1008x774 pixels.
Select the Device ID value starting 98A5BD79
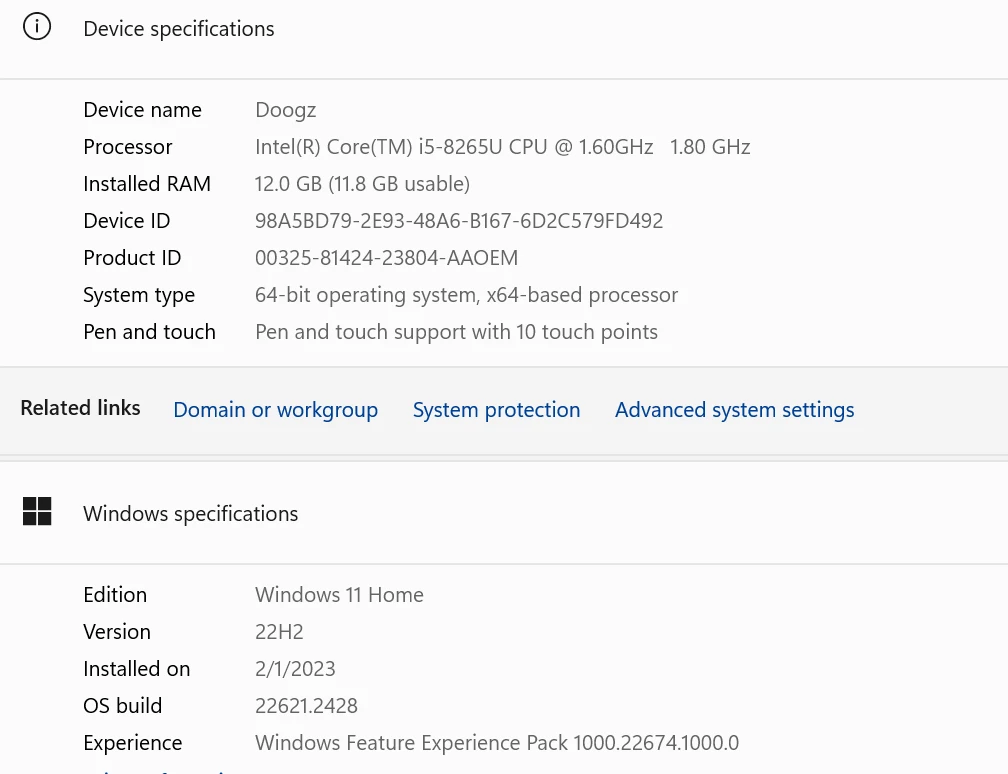pos(459,221)
